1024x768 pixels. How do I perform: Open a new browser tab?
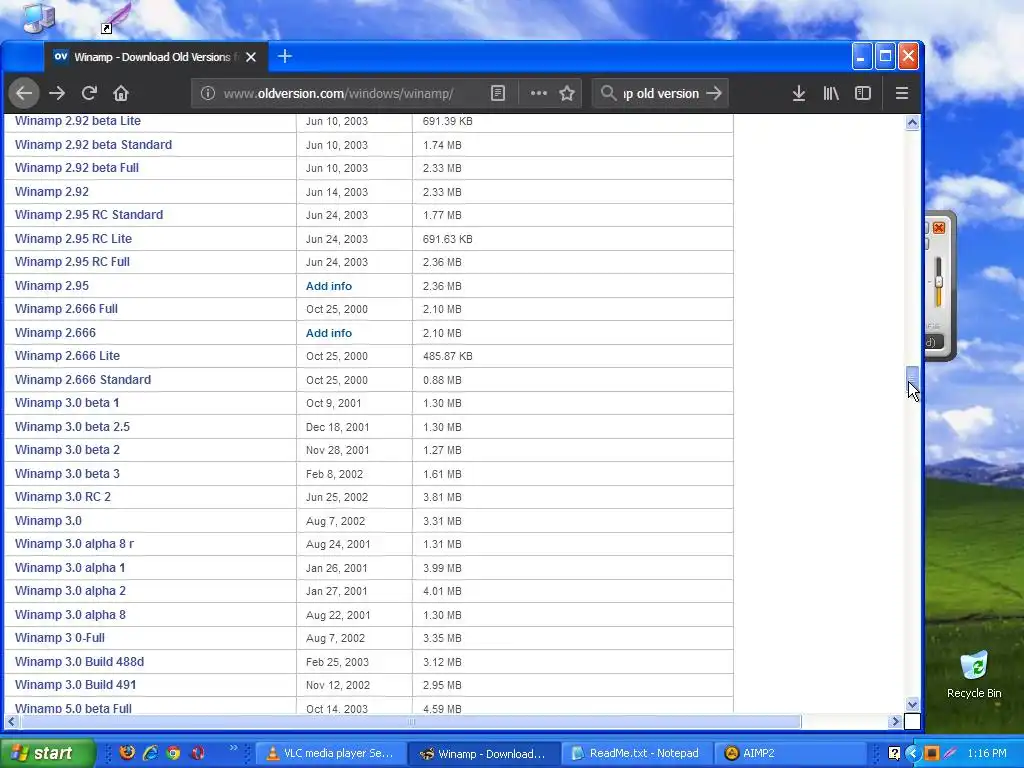(x=285, y=57)
